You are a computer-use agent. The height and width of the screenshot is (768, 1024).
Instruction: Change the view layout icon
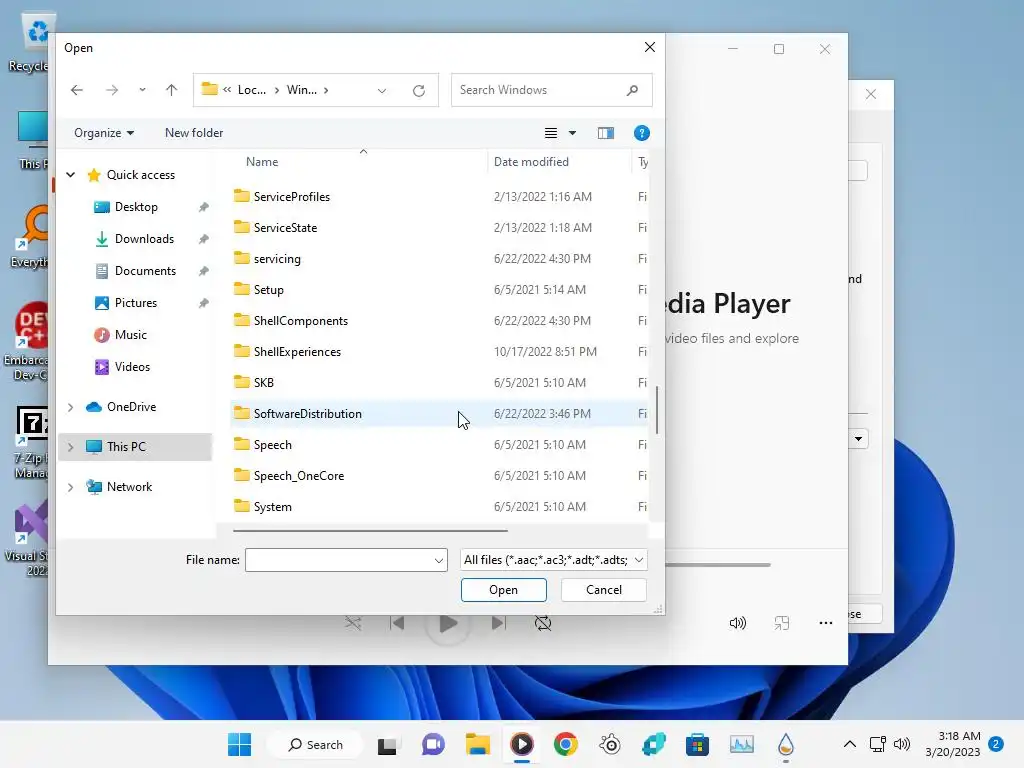551,133
